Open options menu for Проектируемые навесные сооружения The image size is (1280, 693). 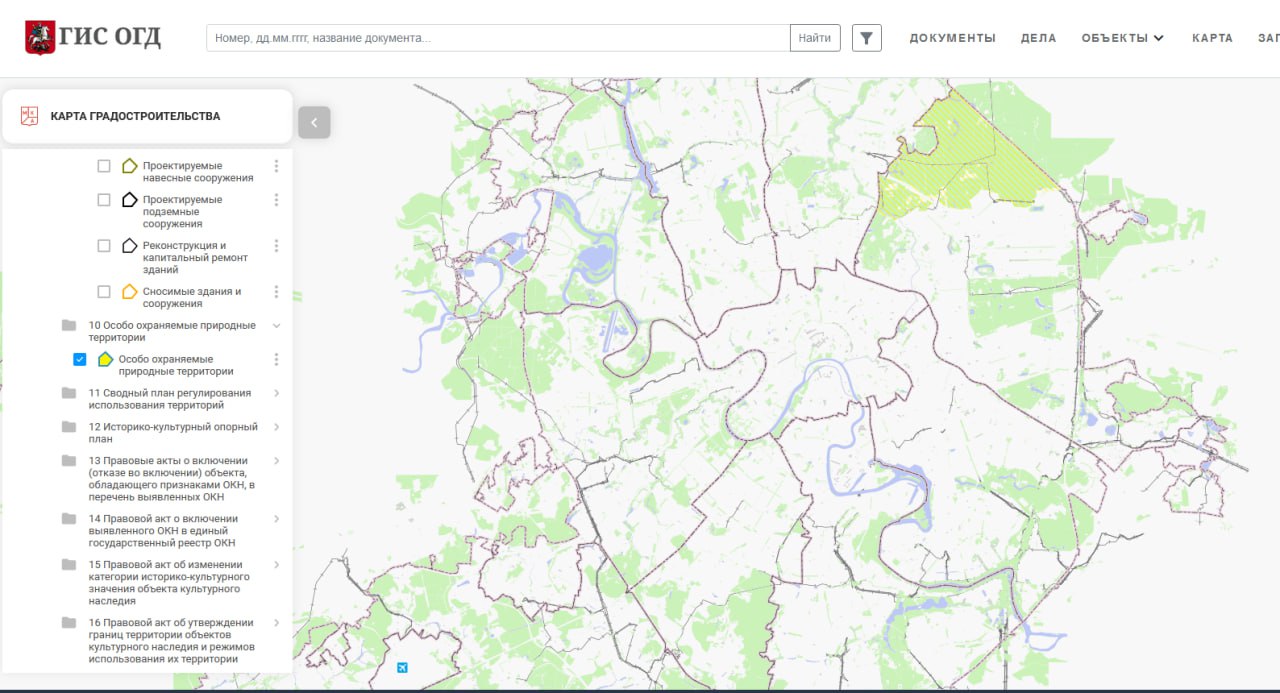click(x=277, y=166)
